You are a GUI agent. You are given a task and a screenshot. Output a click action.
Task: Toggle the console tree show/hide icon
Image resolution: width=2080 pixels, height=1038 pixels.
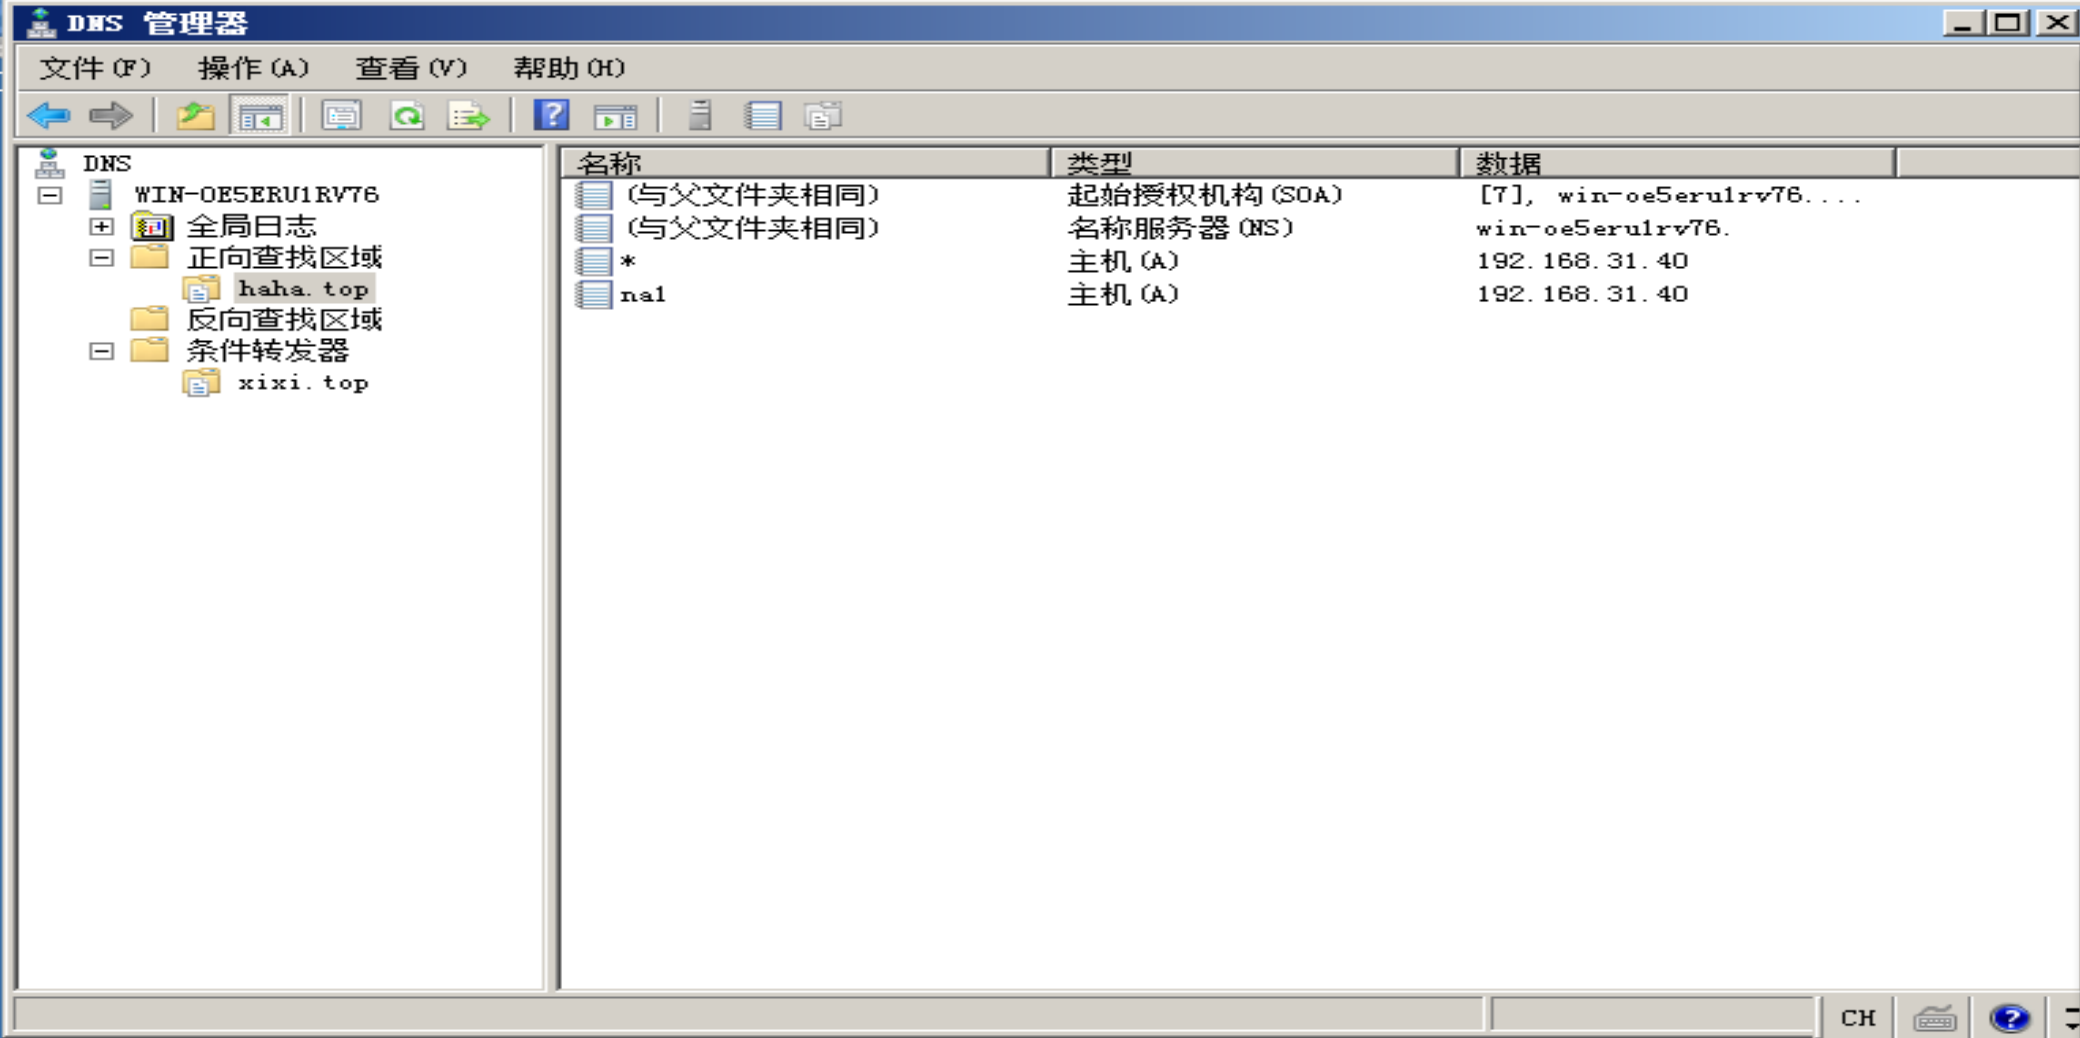[261, 114]
